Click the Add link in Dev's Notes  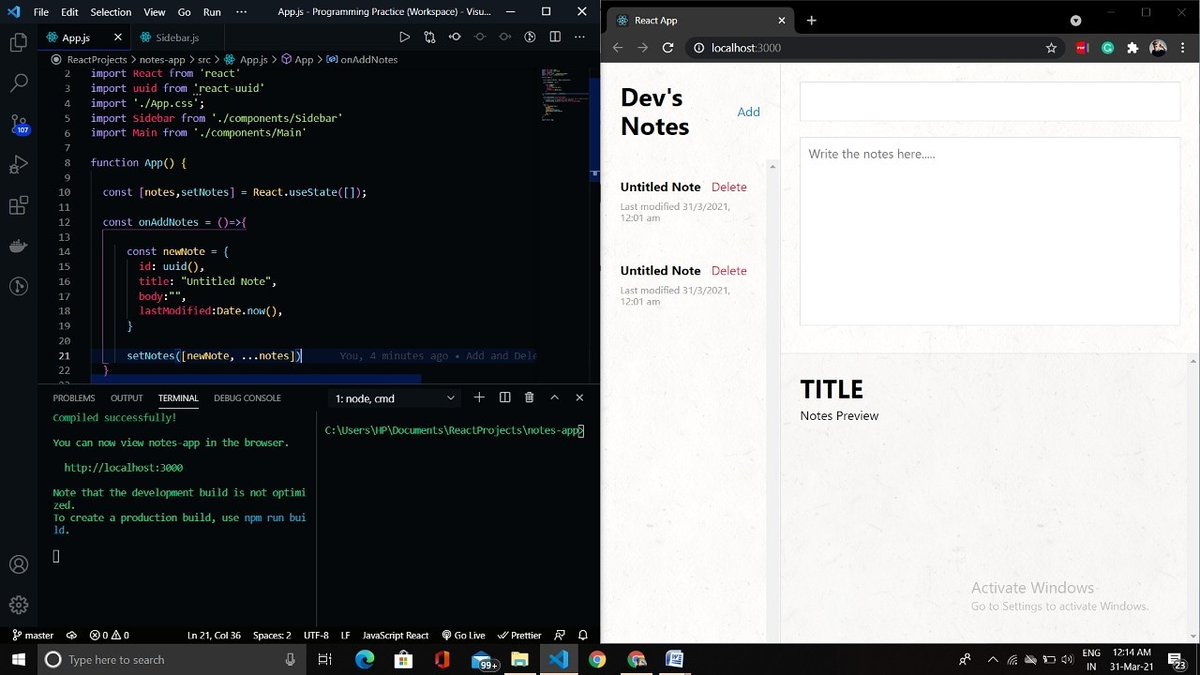click(x=748, y=112)
